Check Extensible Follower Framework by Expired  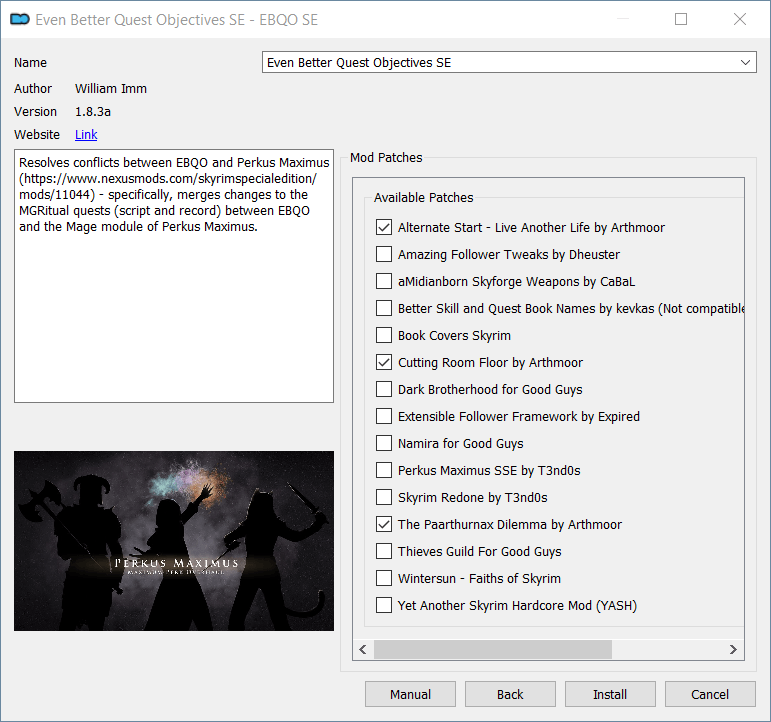[x=384, y=417]
